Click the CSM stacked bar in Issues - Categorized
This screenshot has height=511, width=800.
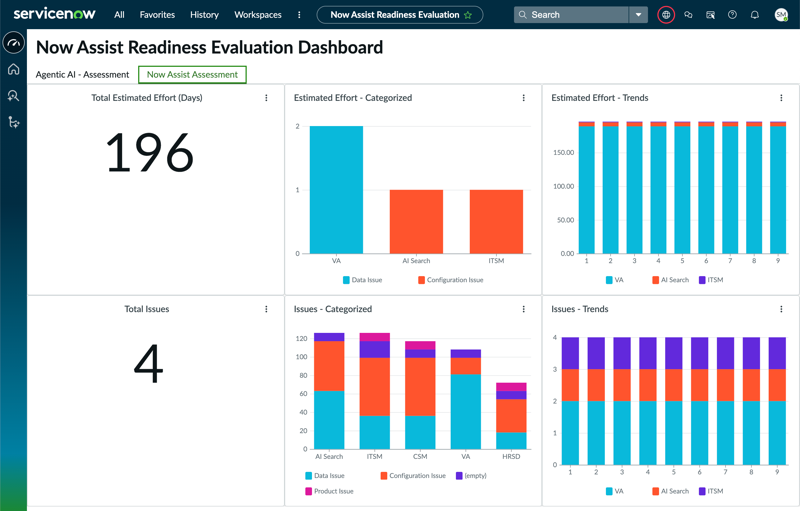tap(420, 395)
